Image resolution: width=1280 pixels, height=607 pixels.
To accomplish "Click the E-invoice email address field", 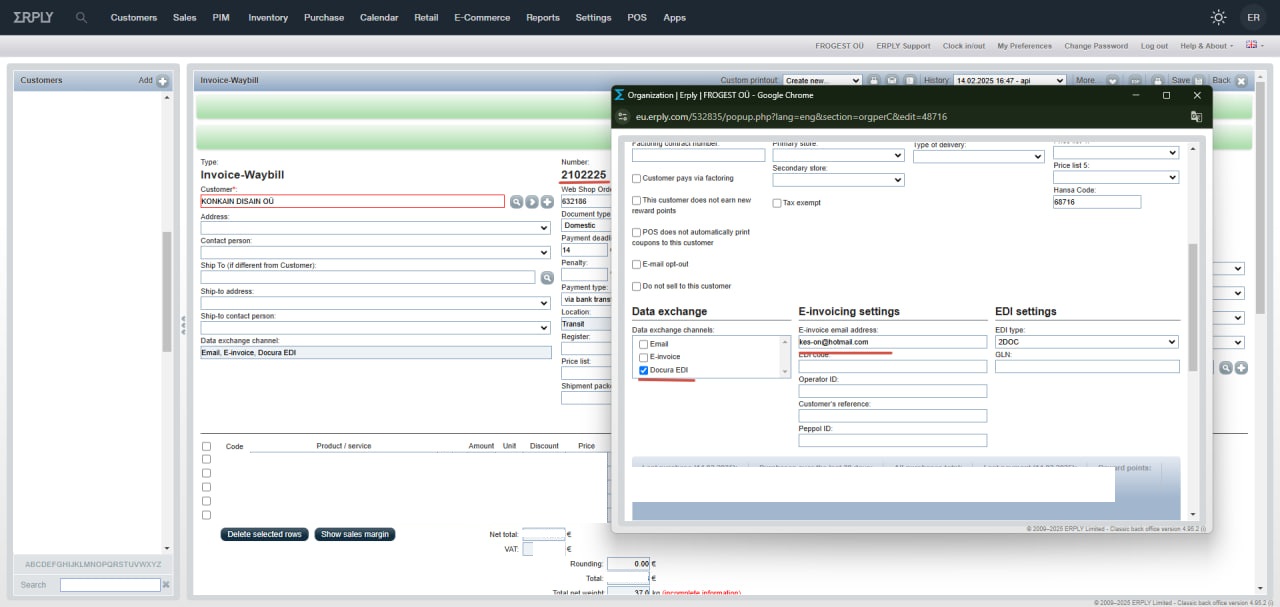I will pos(893,342).
